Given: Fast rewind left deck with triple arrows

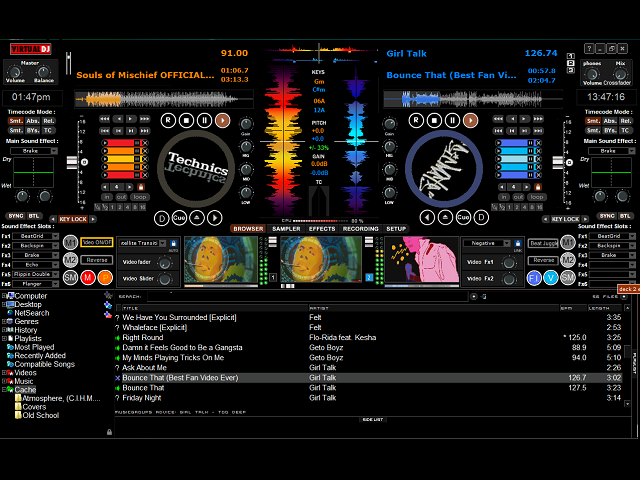Looking at the screenshot, I should (104, 119).
